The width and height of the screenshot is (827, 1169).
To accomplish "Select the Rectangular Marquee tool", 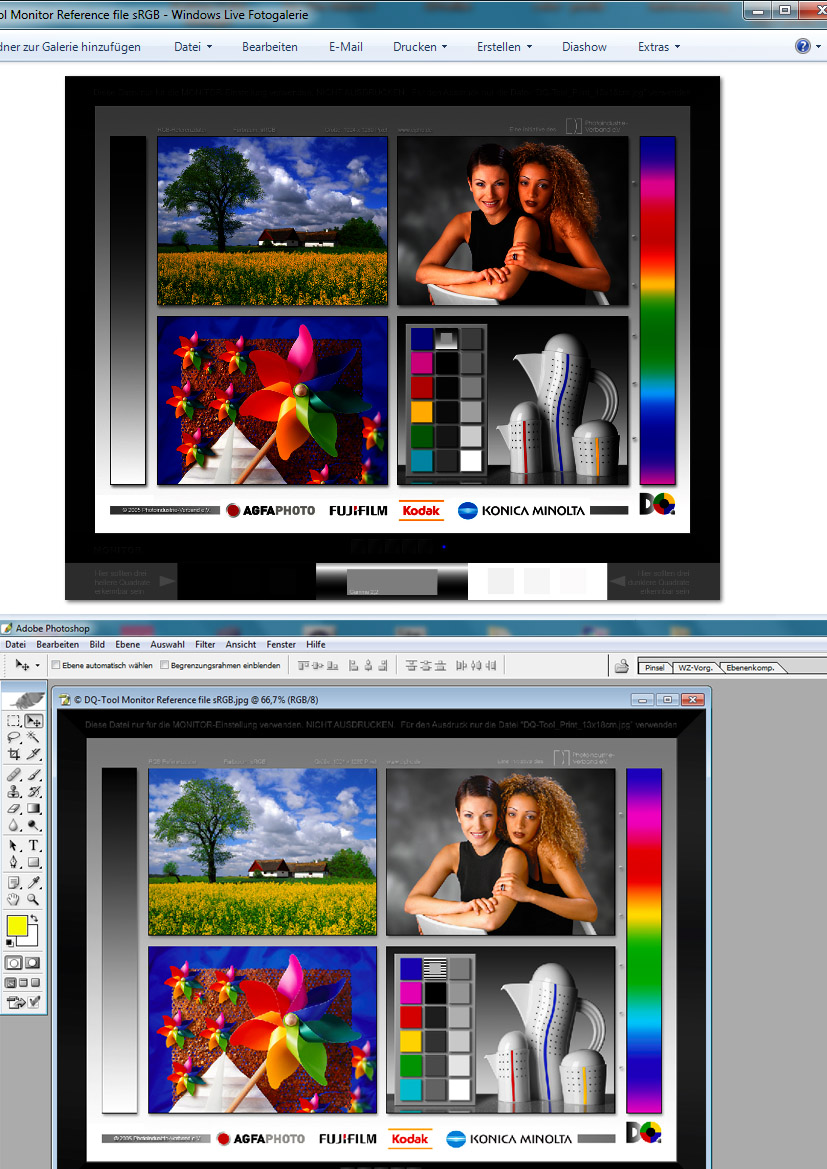I will pyautogui.click(x=13, y=721).
